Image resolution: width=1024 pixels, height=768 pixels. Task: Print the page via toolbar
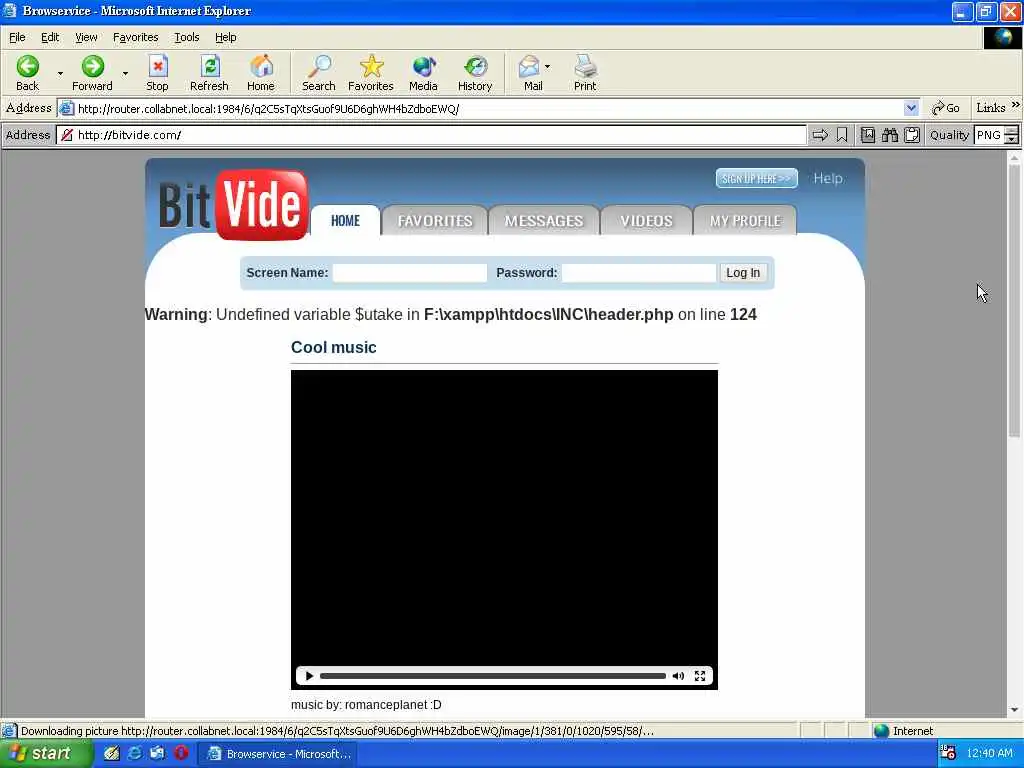click(585, 72)
